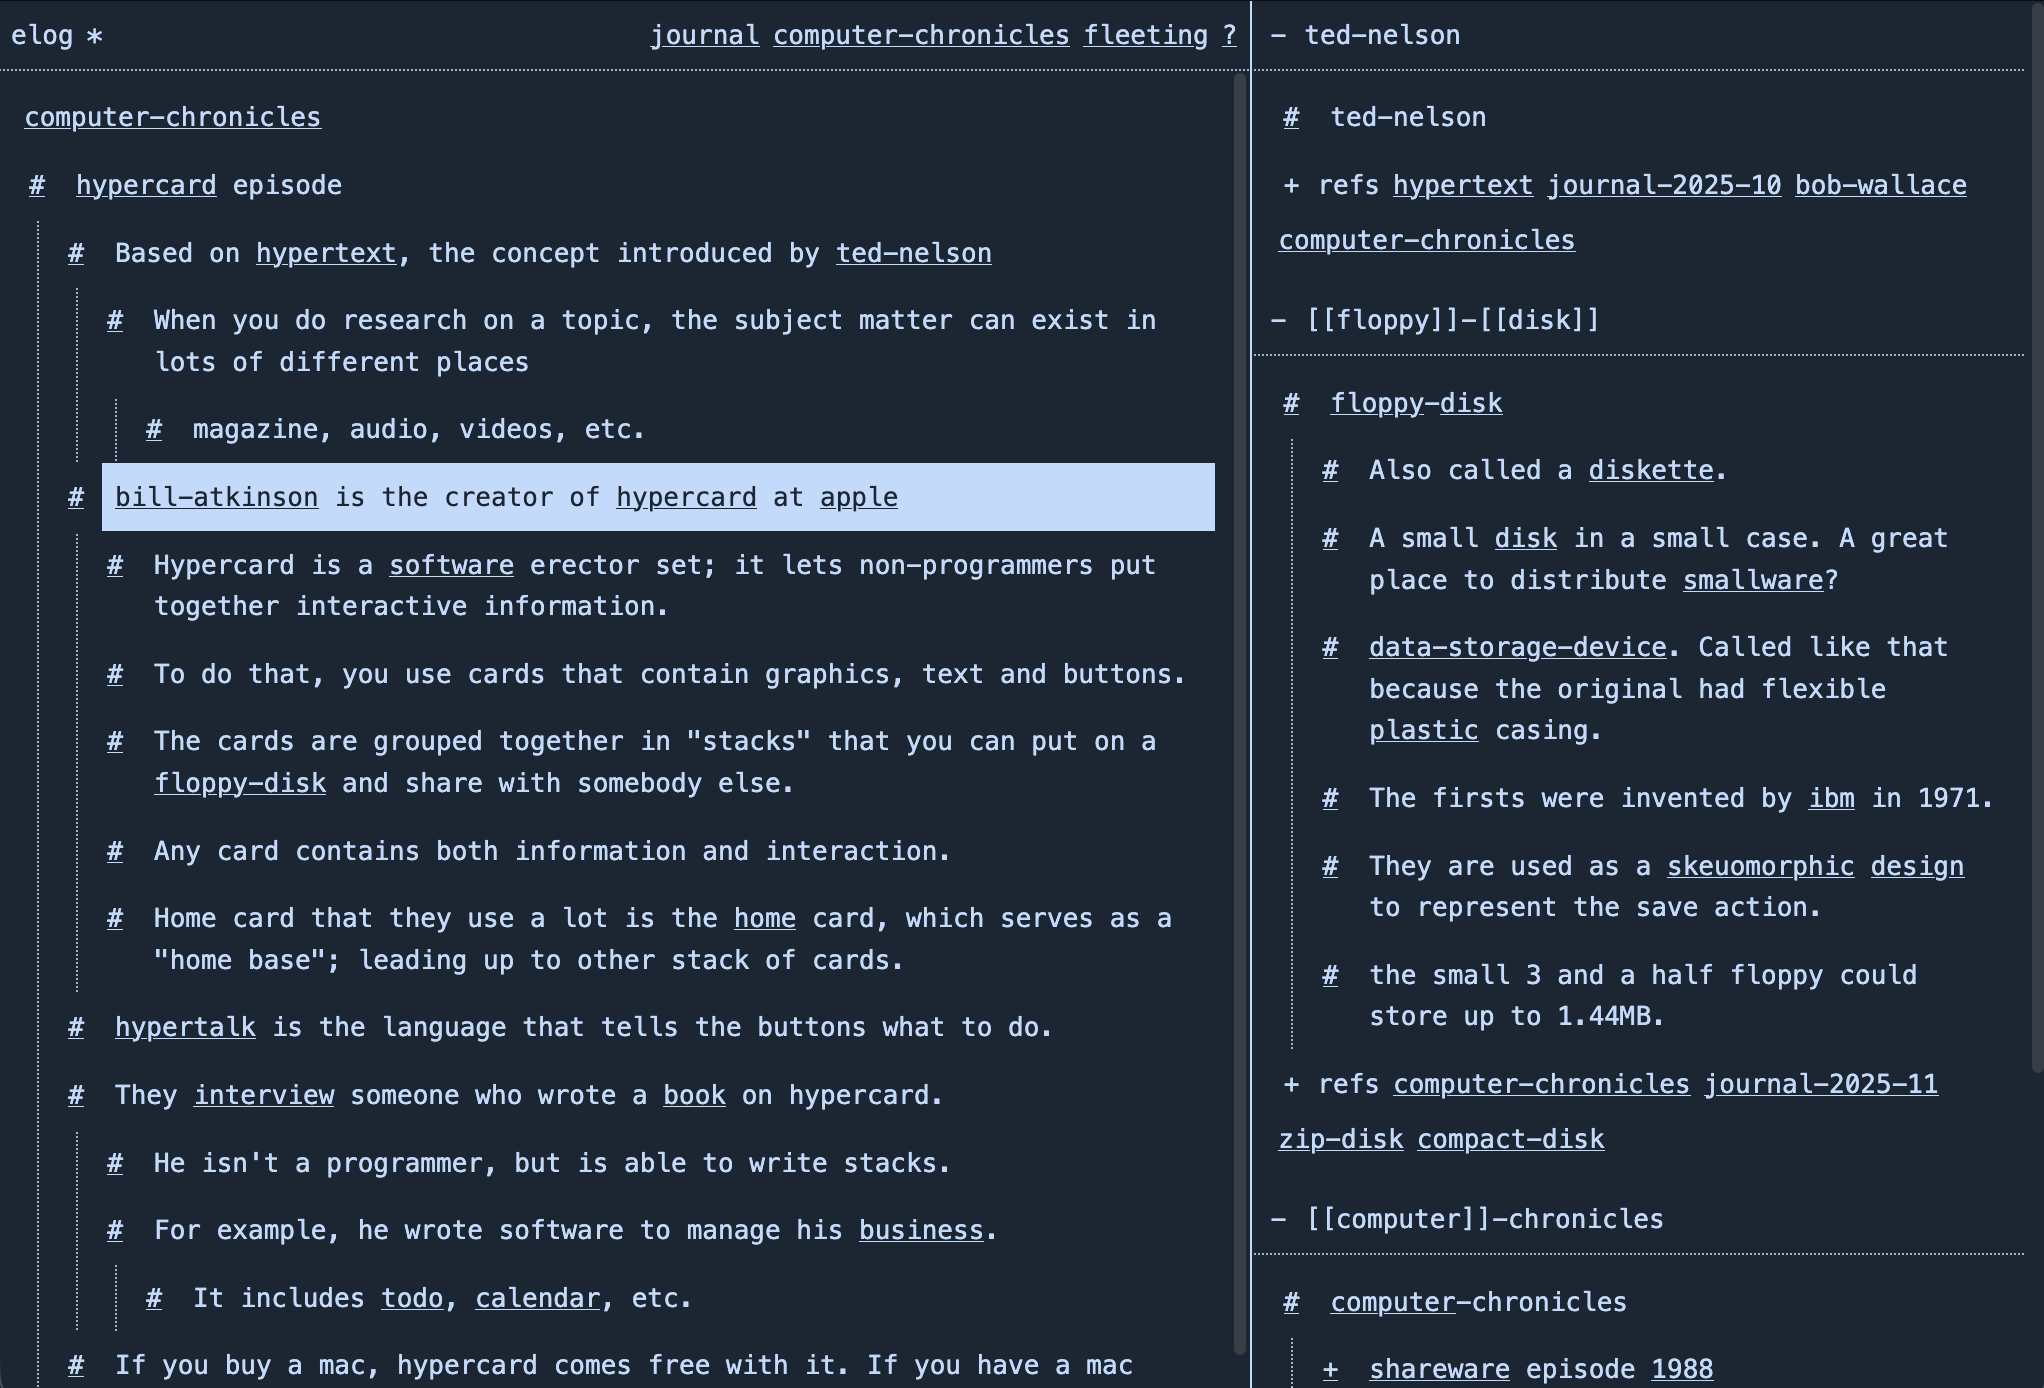
Task: Collapse the [[floppy]]-[[disk]] panel section
Action: tap(1278, 321)
